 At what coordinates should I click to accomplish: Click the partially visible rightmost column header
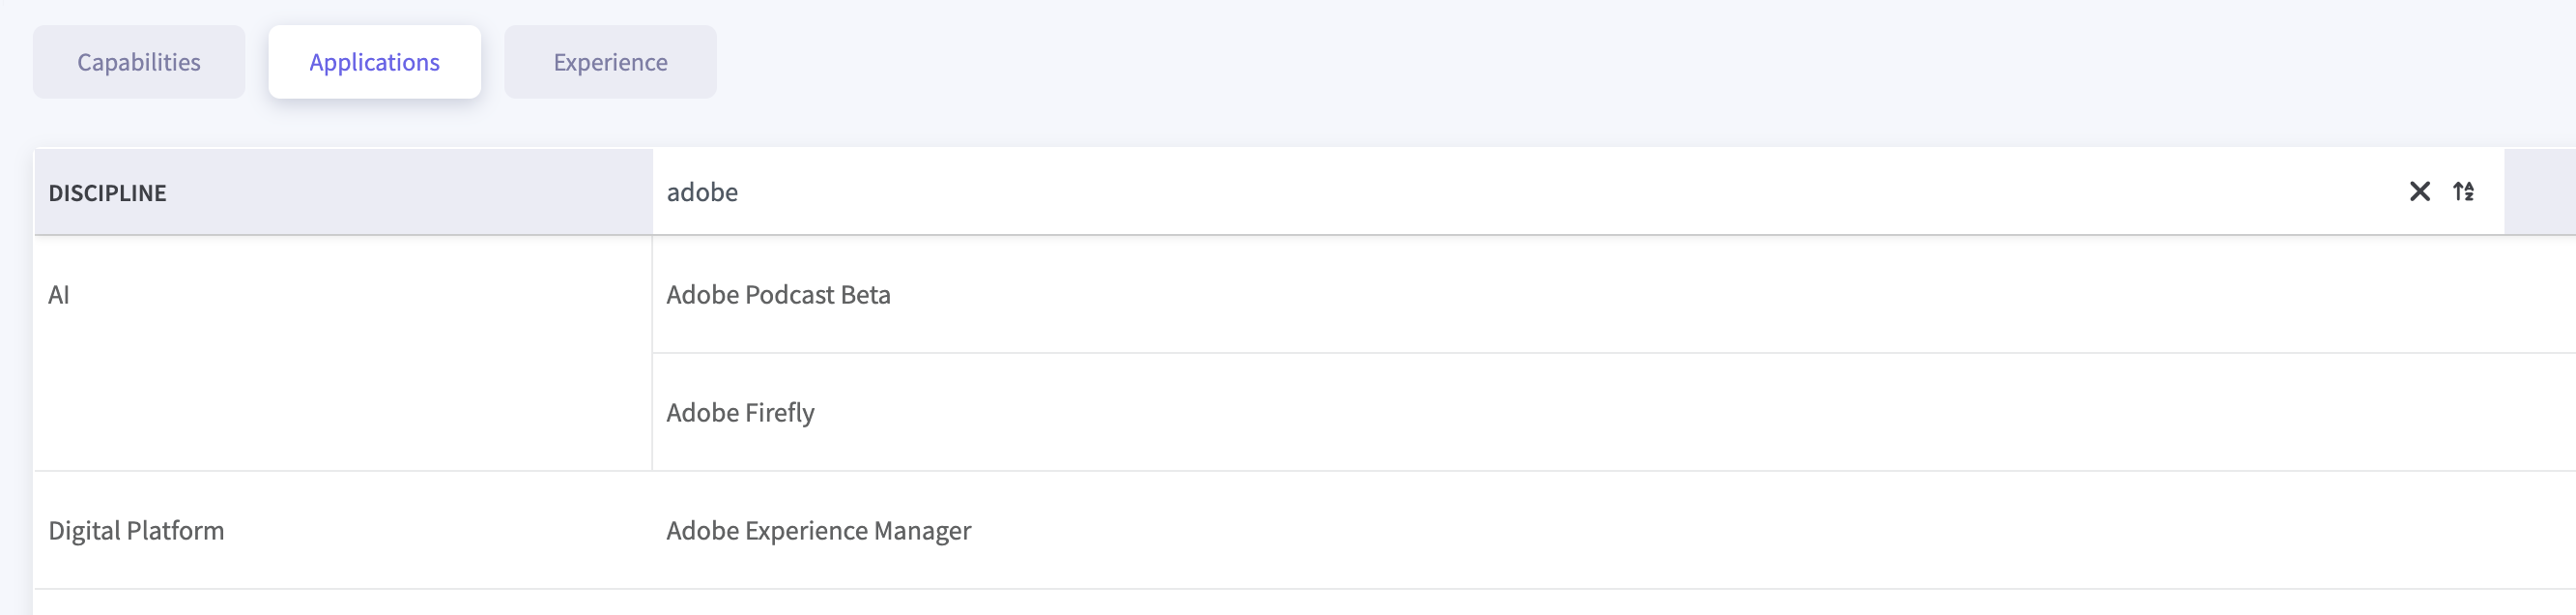point(2540,192)
